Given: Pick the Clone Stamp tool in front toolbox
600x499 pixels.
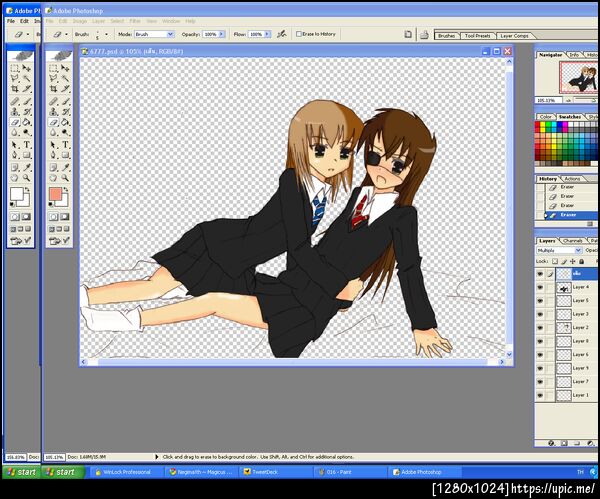Looking at the screenshot, I should point(53,112).
